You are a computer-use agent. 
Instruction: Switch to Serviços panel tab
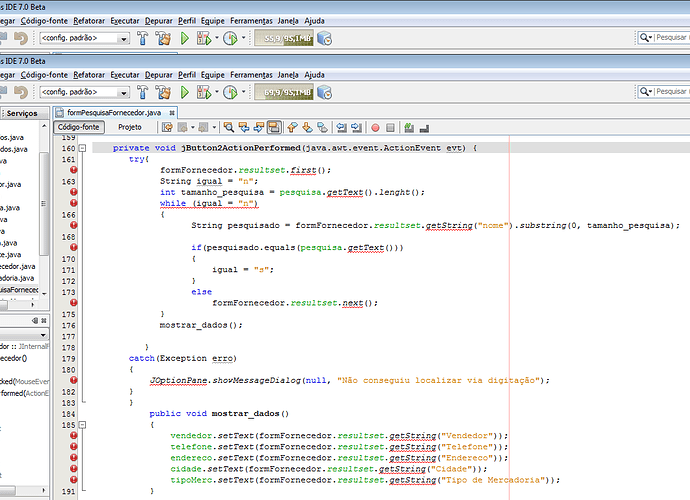22,114
